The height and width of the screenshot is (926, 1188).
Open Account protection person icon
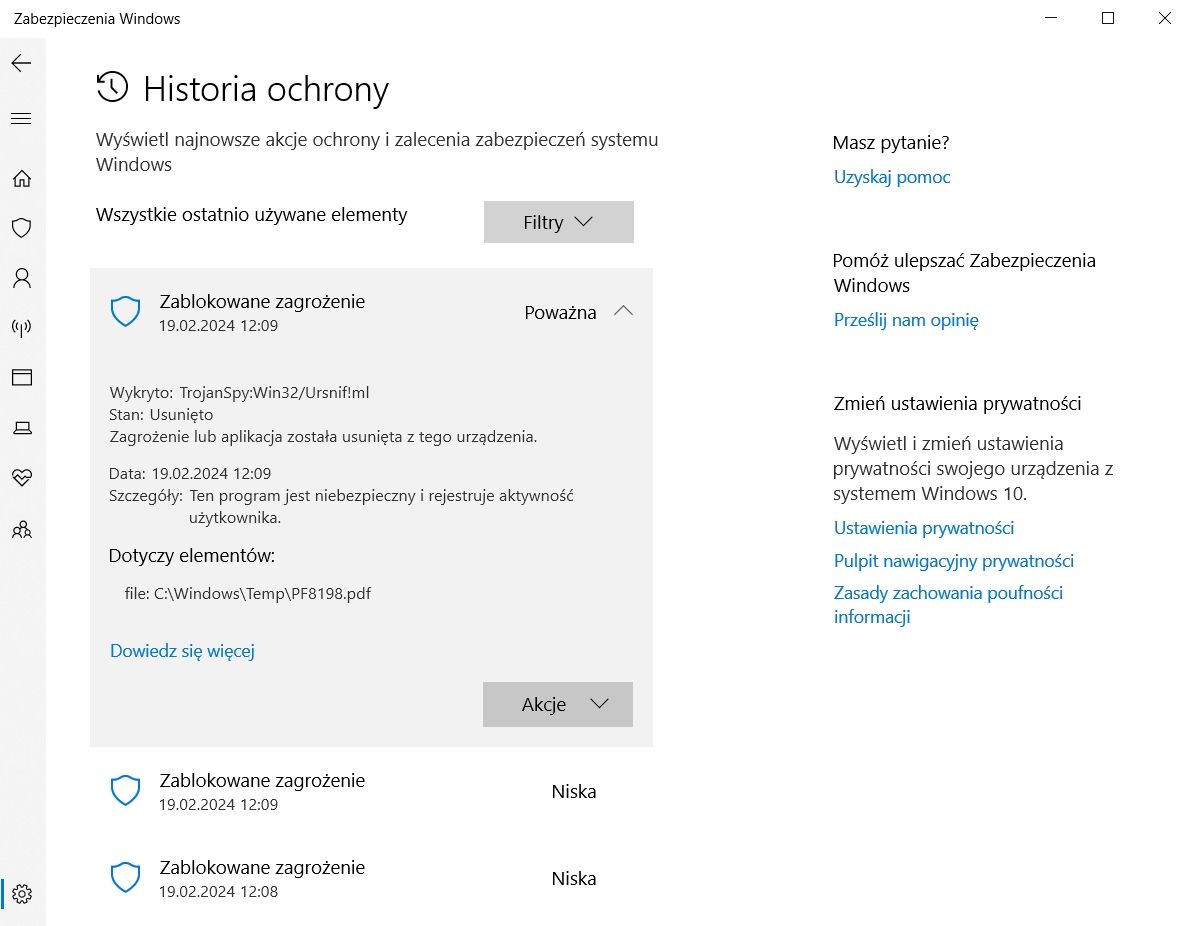click(x=22, y=278)
